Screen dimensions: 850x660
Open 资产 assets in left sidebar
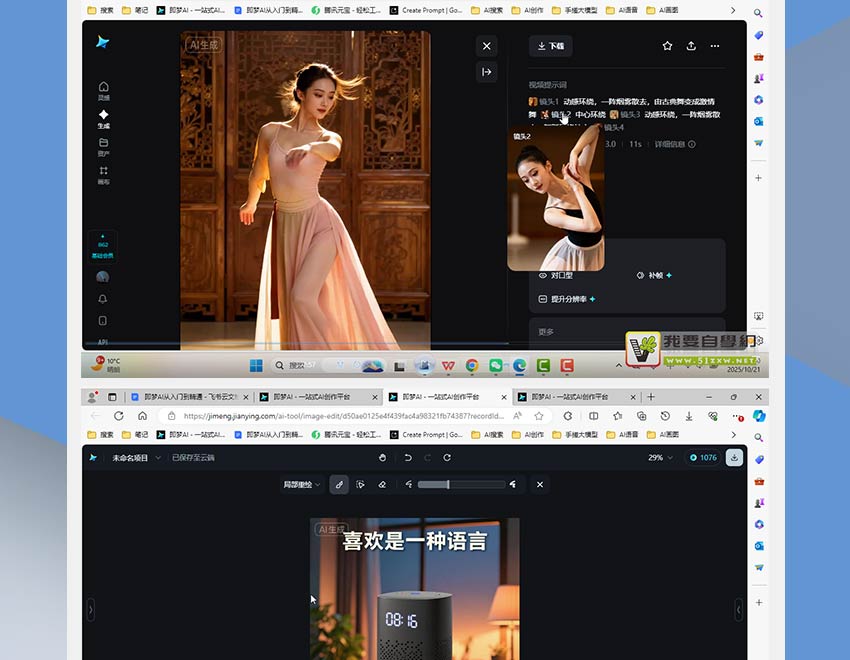click(104, 147)
